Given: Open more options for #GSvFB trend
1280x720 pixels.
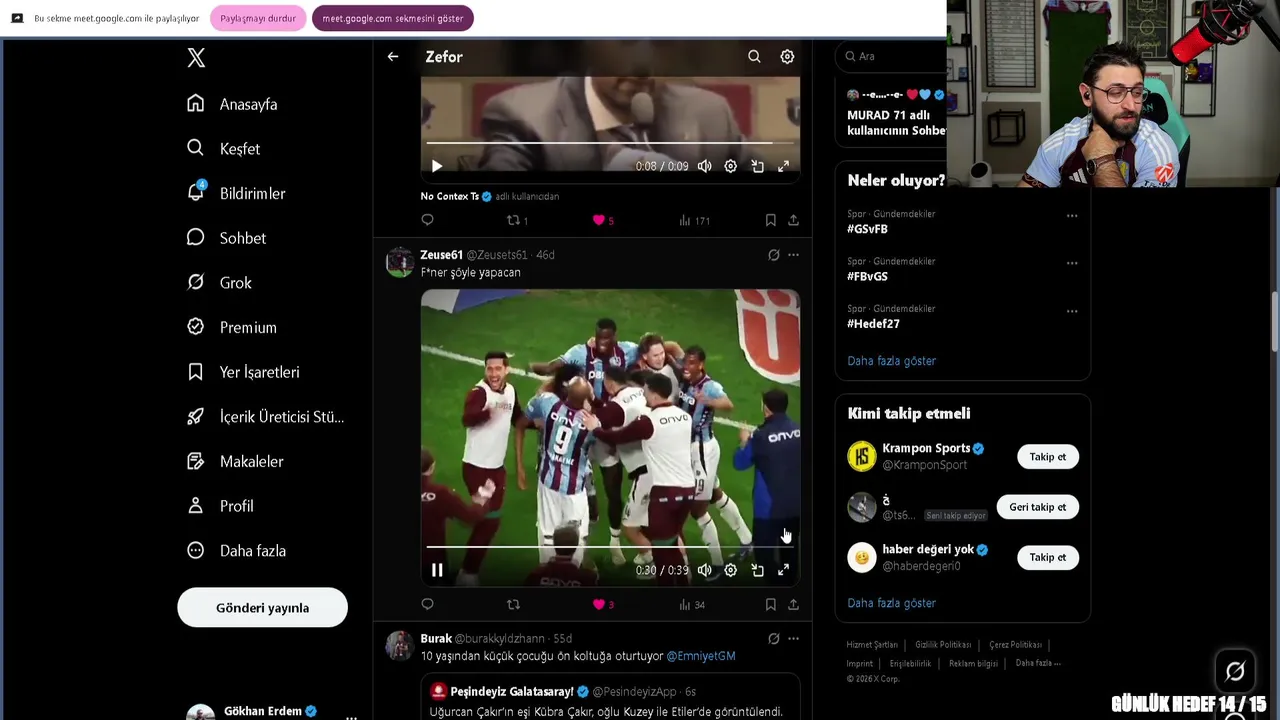Looking at the screenshot, I should (x=1072, y=216).
